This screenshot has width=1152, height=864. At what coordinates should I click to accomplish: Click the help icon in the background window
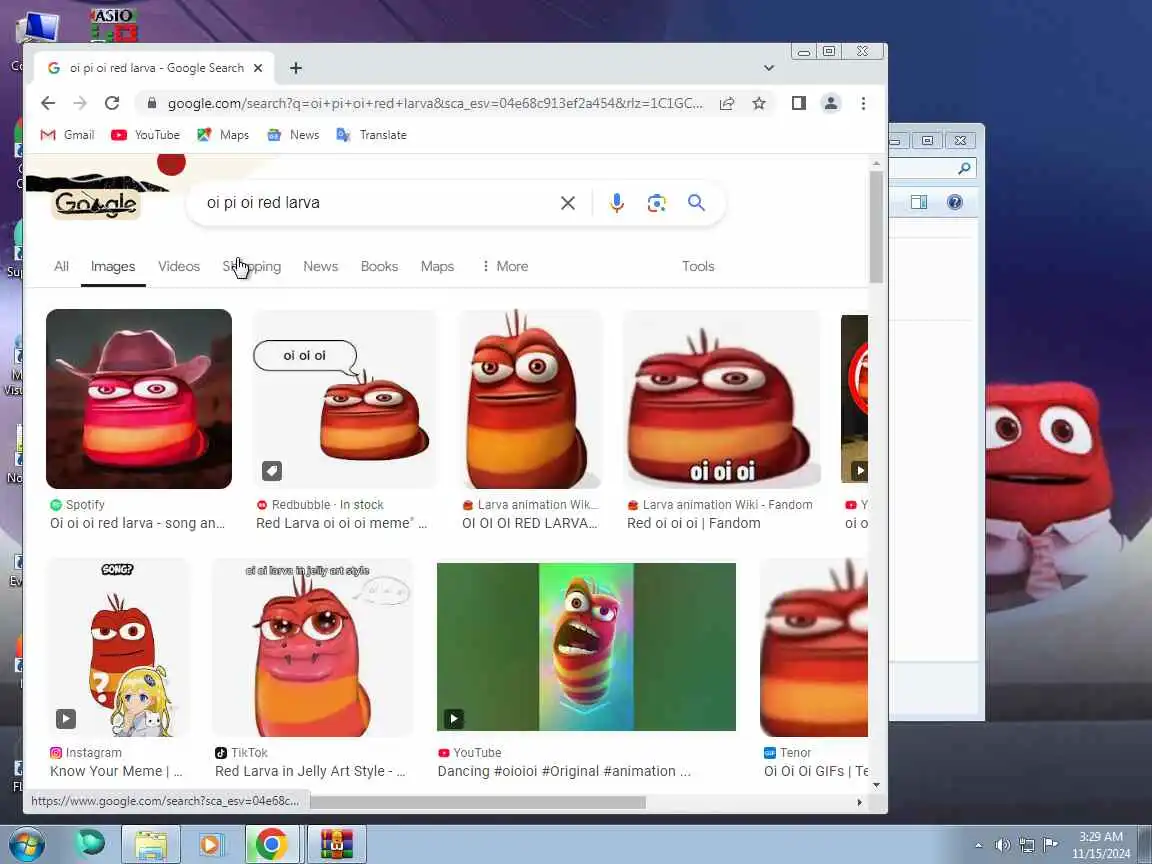tap(954, 203)
